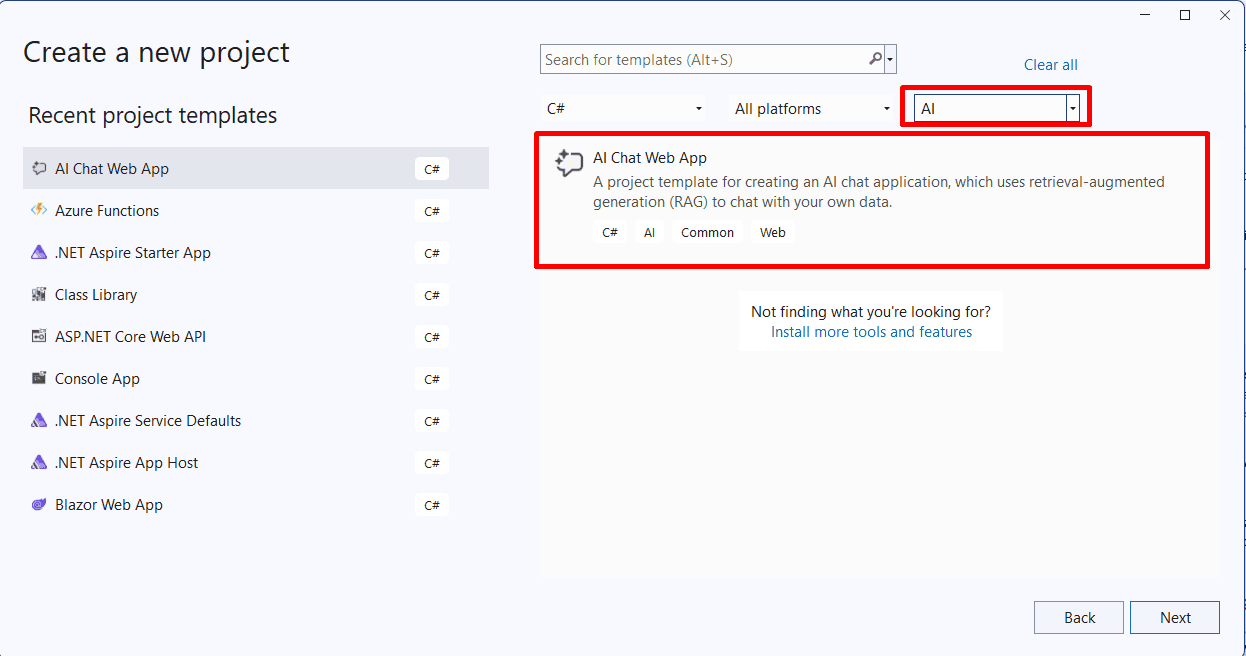Focus the Search for templates field
1246x656 pixels.
704,60
